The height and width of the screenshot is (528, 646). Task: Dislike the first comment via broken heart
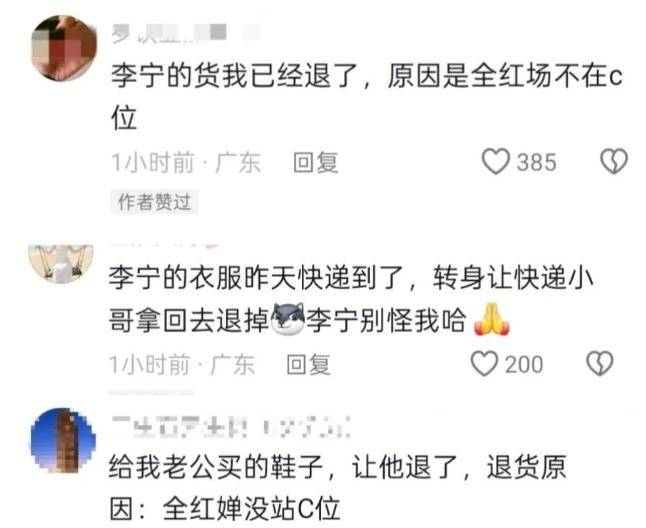(614, 161)
